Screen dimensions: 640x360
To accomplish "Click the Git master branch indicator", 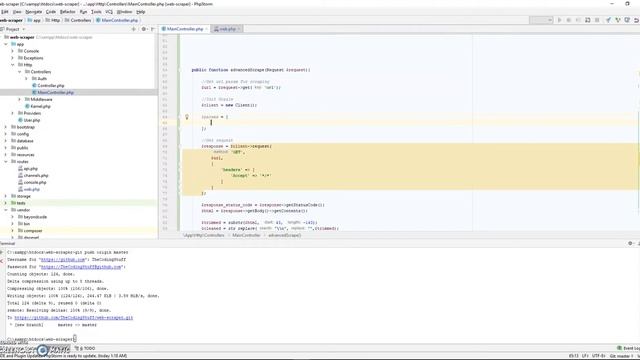I will click(620, 356).
